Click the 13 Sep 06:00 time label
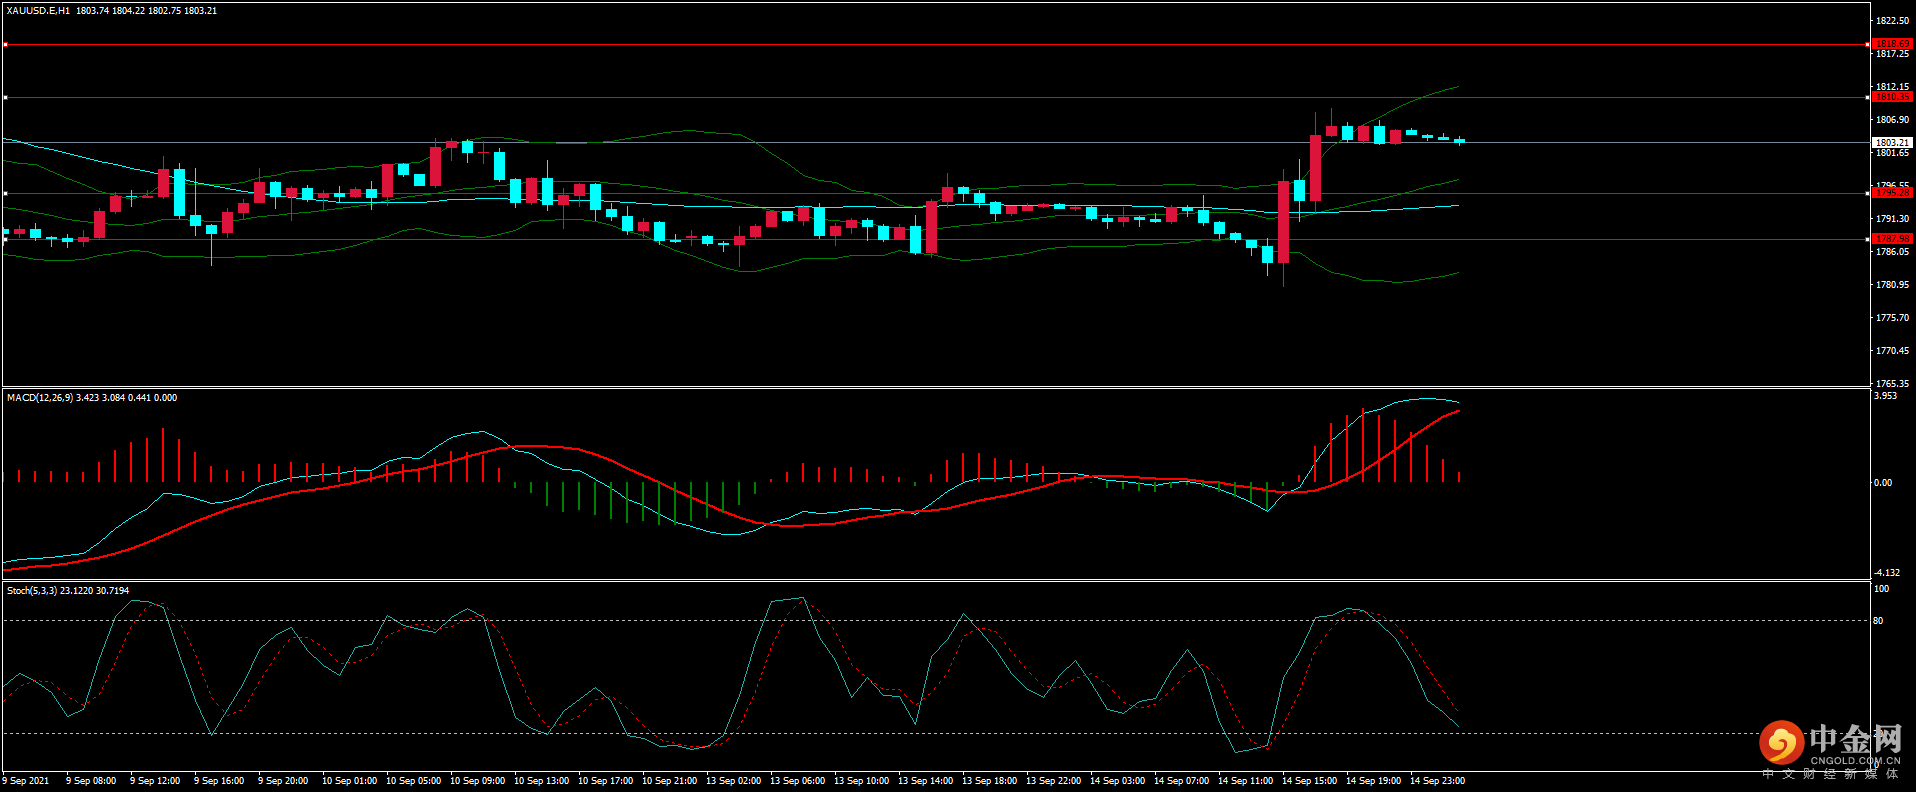This screenshot has height=792, width=1916. pyautogui.click(x=798, y=781)
